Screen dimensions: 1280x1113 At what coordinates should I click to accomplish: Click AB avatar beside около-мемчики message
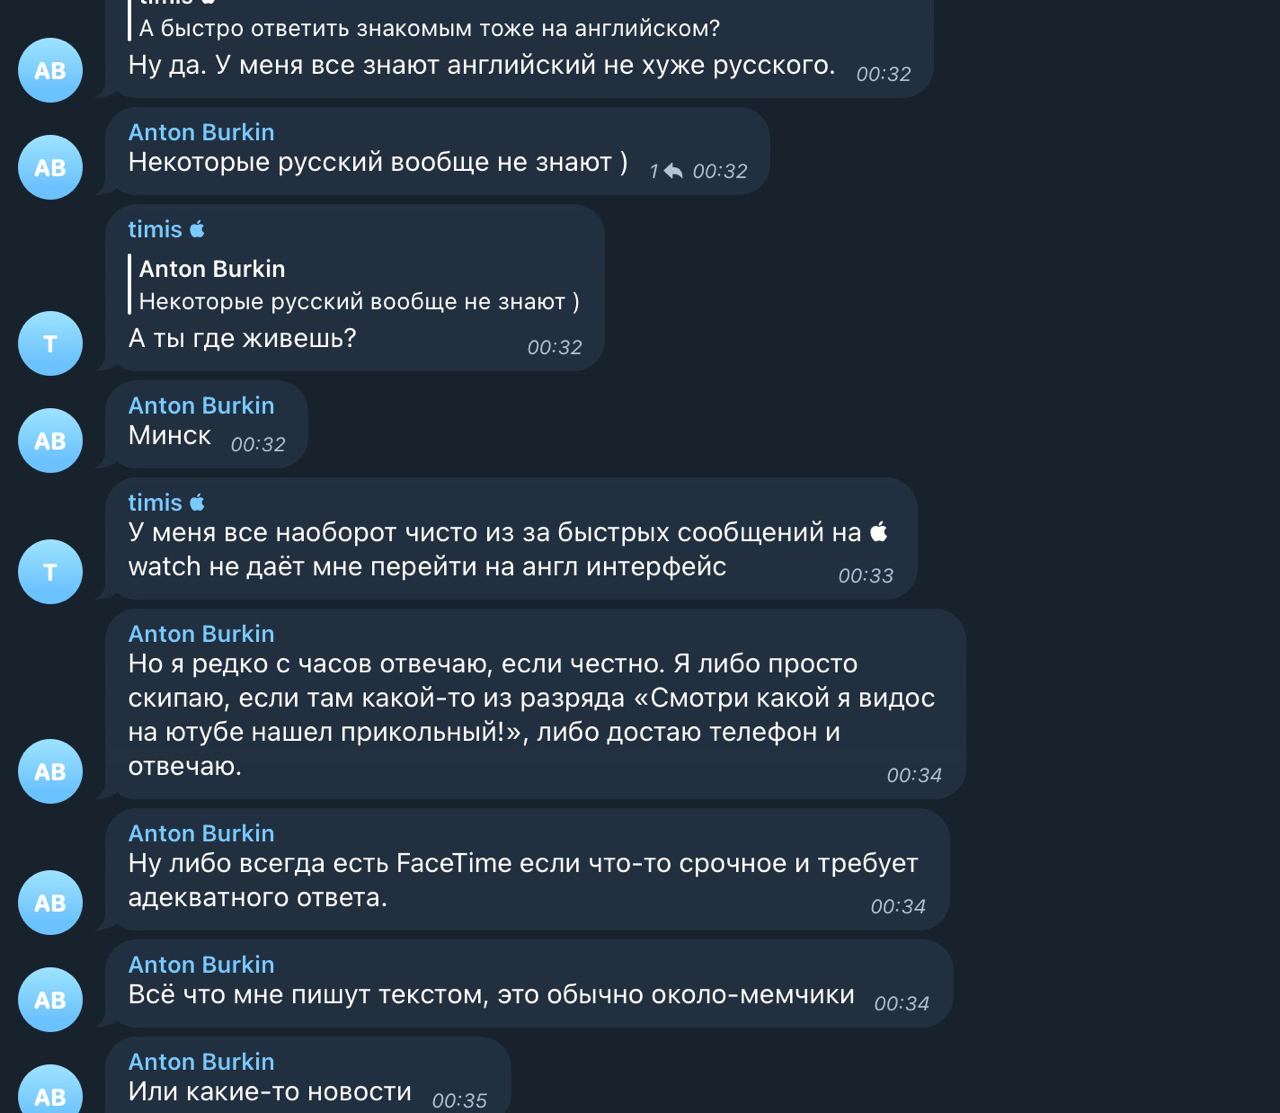(x=50, y=999)
